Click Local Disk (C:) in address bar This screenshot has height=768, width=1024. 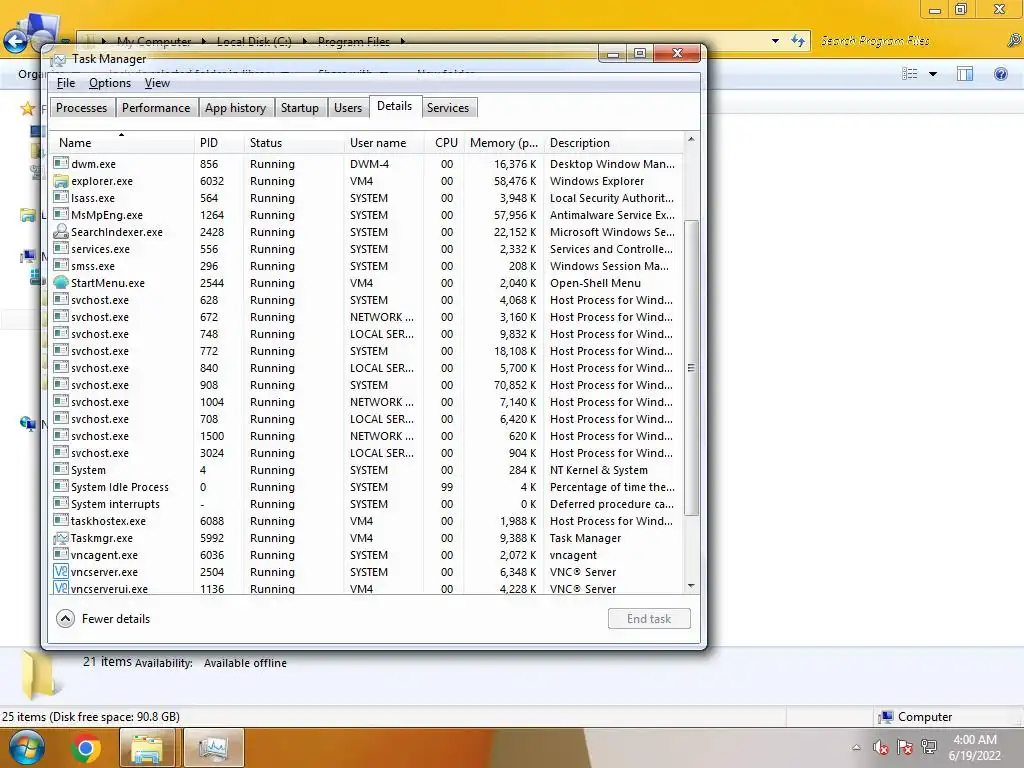pos(254,42)
